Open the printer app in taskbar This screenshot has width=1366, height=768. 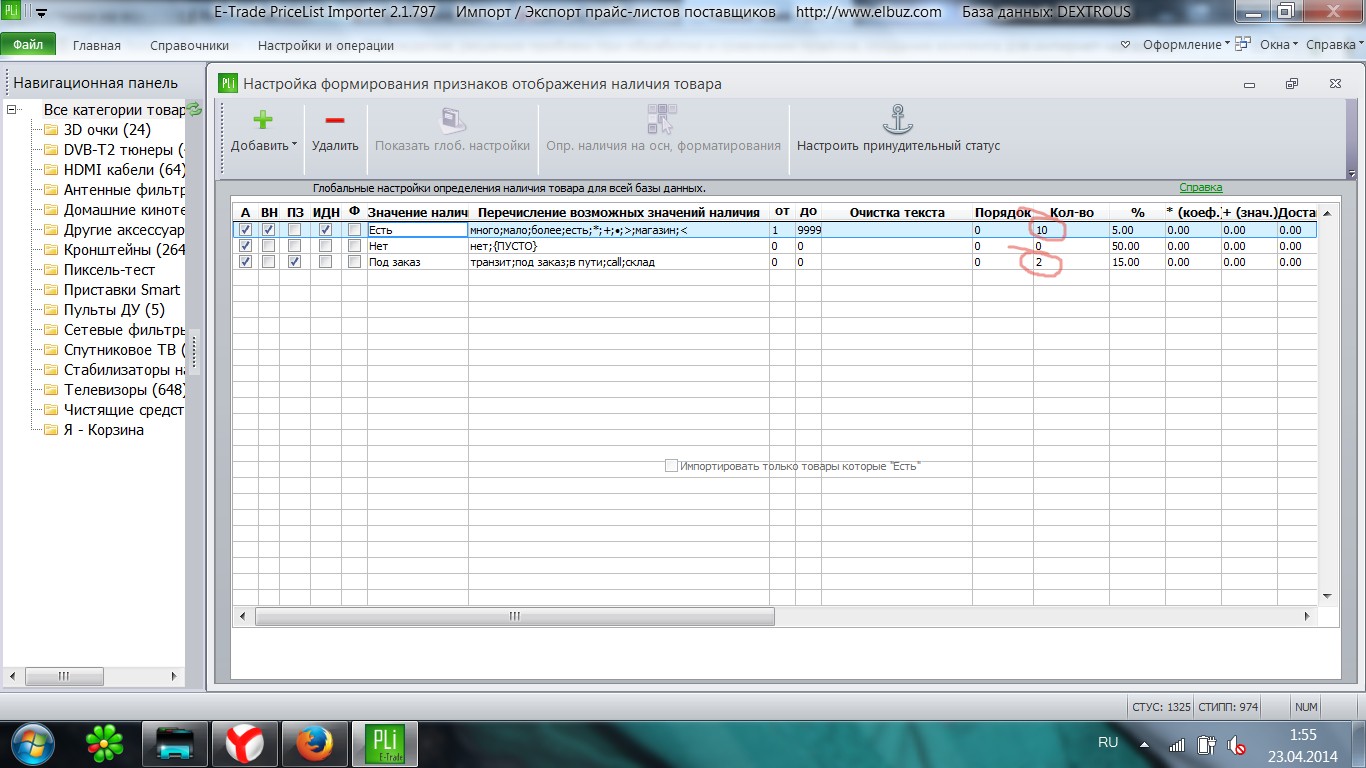(x=174, y=743)
